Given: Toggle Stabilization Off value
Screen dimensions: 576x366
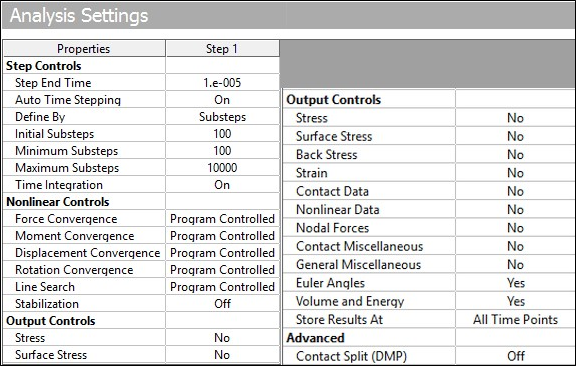Looking at the screenshot, I should 222,304.
